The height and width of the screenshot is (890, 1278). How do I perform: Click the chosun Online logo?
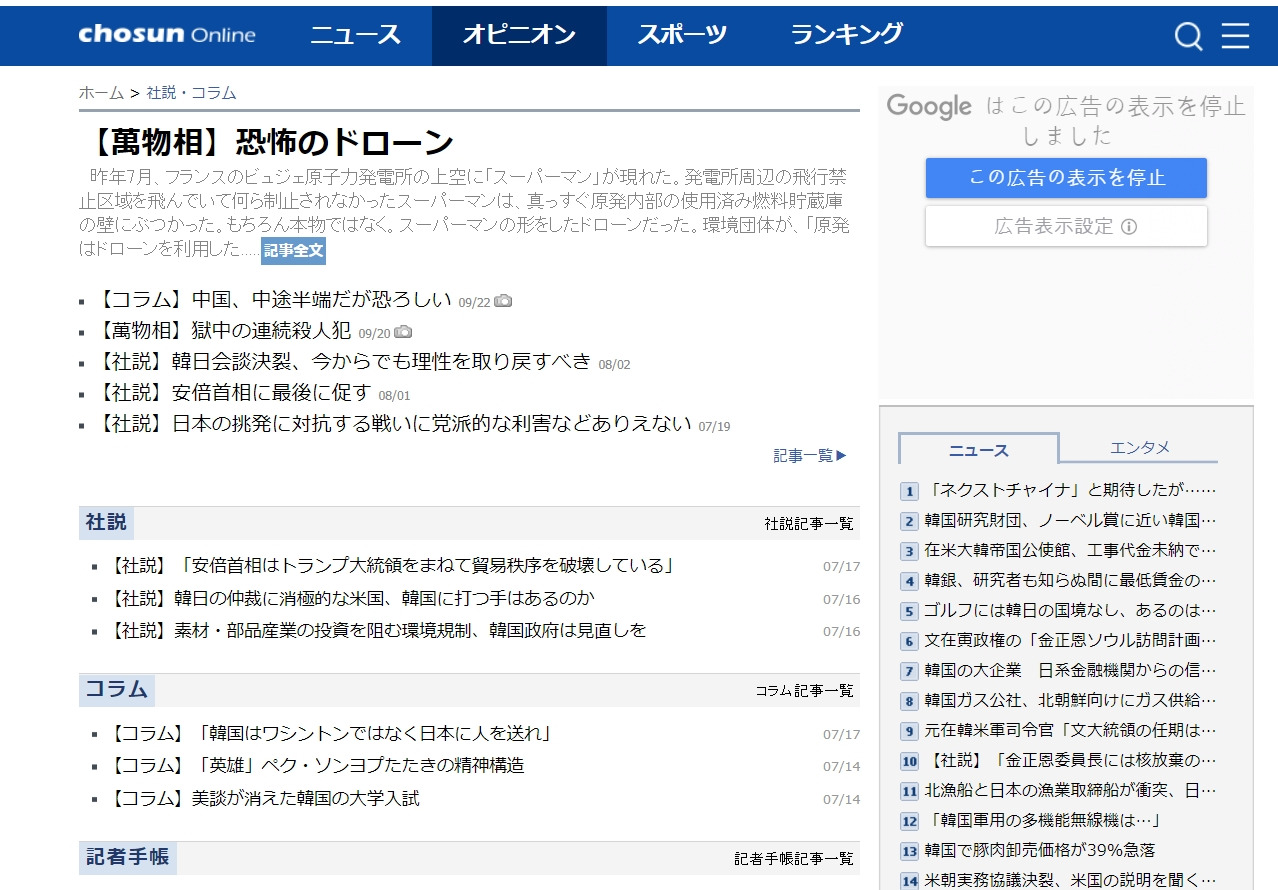click(167, 34)
